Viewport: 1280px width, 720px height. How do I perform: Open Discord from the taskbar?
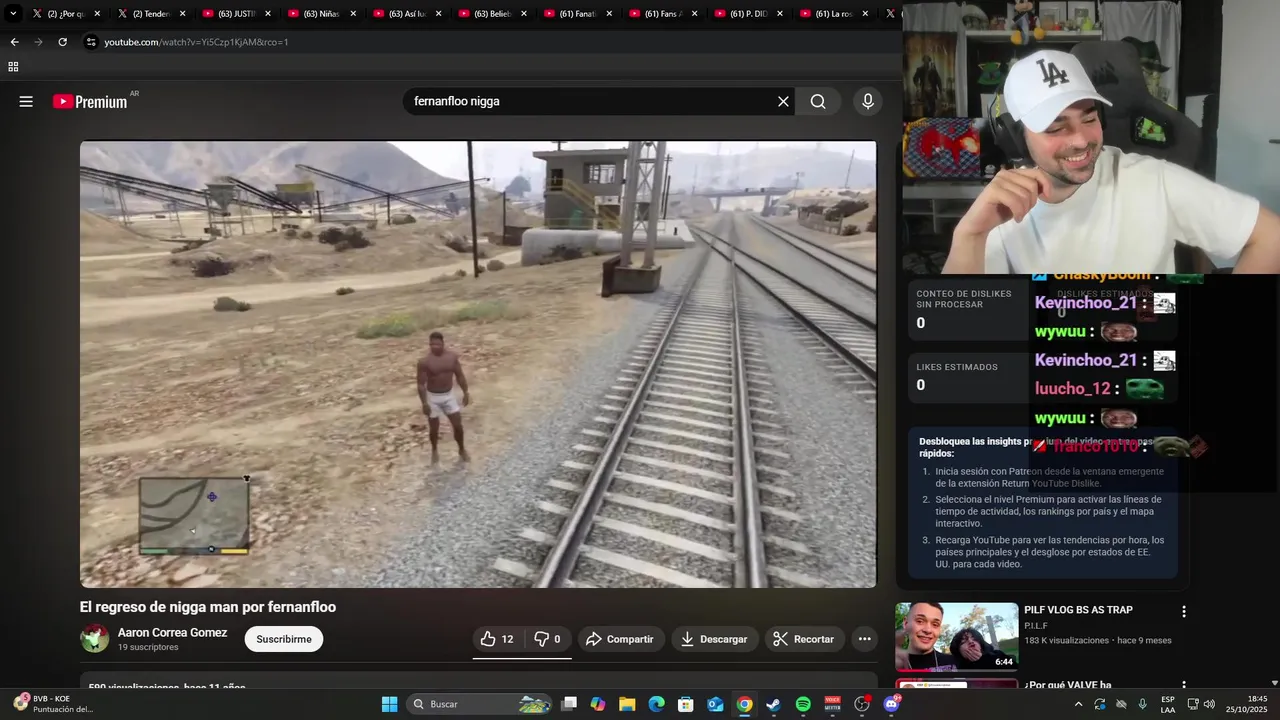[x=891, y=704]
